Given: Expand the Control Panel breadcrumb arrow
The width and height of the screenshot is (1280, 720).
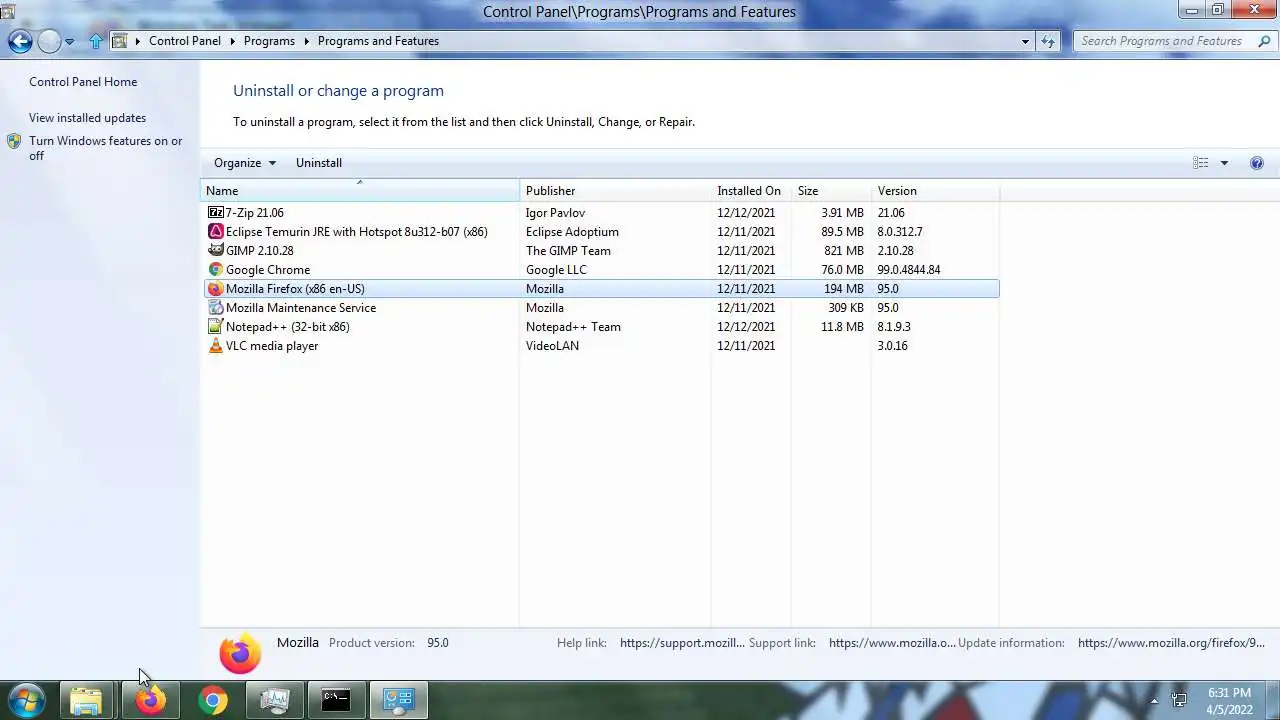Looking at the screenshot, I should [x=232, y=41].
